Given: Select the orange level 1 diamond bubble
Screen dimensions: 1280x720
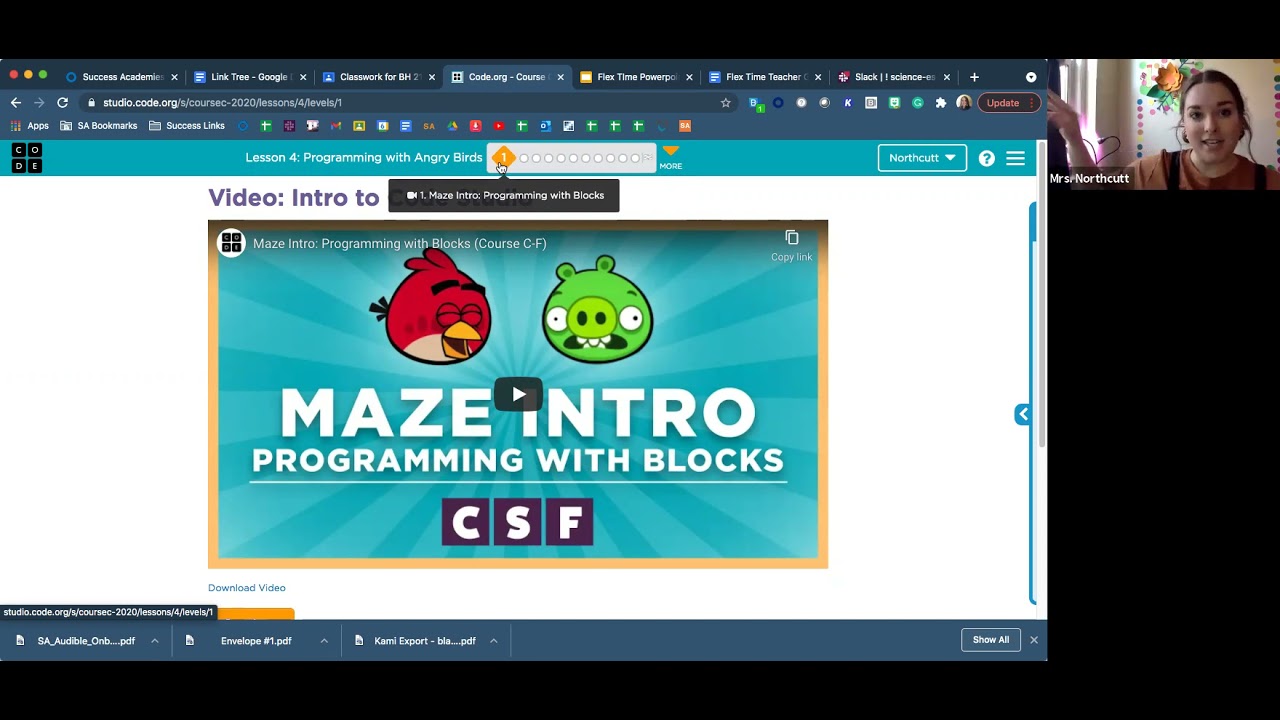Looking at the screenshot, I should pos(503,157).
